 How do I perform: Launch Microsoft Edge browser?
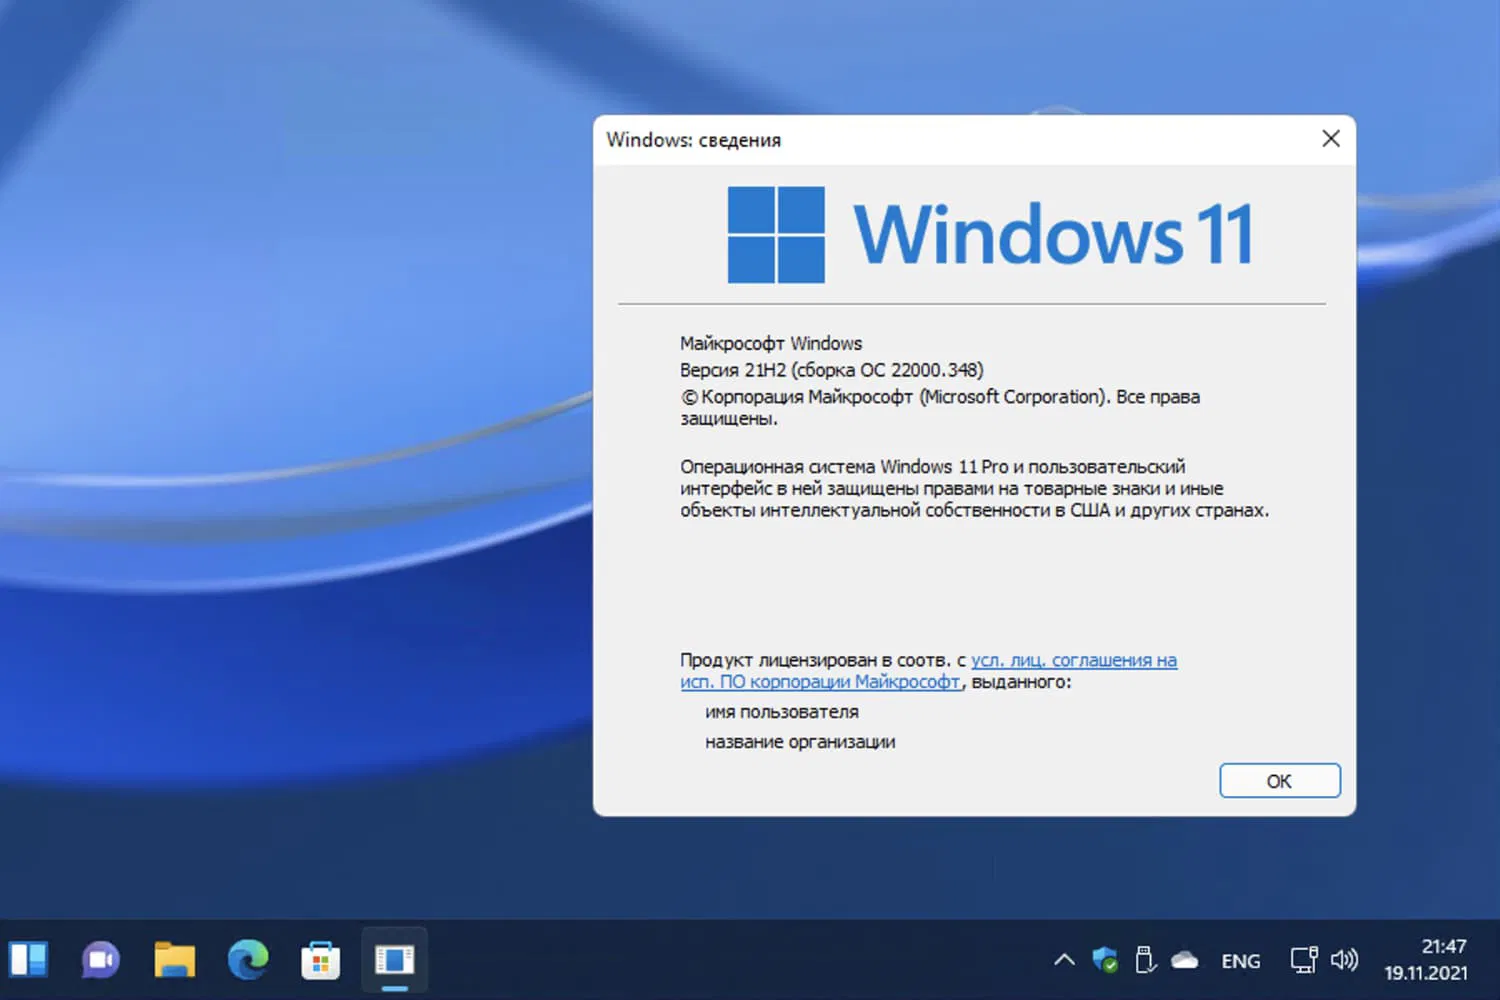[247, 960]
